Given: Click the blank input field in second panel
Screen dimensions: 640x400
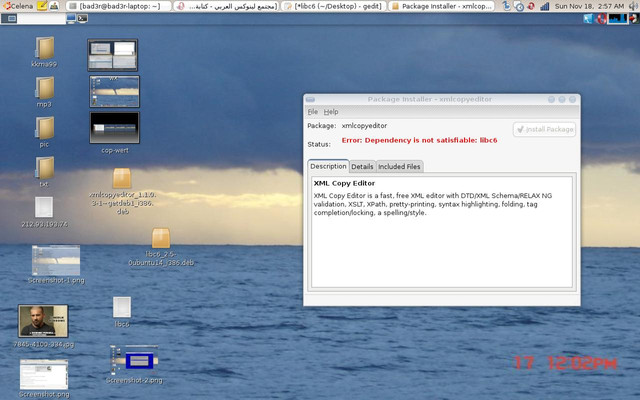Looking at the screenshot, I should (41, 19).
